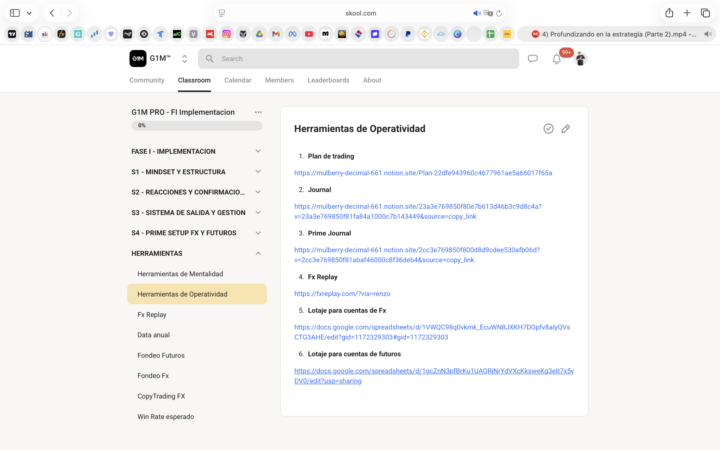Open Herramientas de Mentalidad lesson
The height and width of the screenshot is (450, 720).
click(197, 274)
